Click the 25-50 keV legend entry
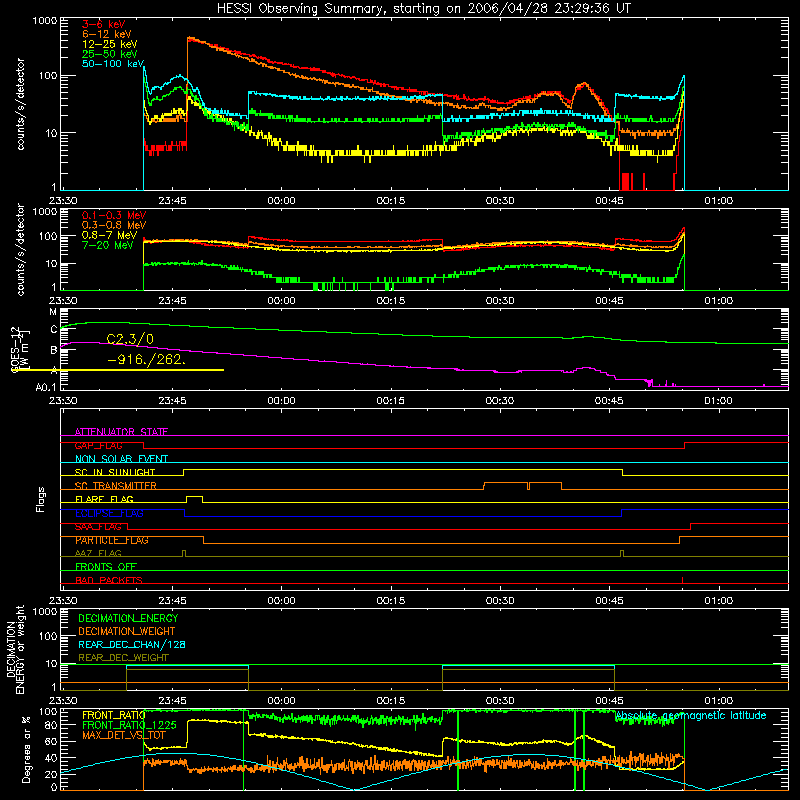Screen dimensions: 800x800 [x=110, y=54]
